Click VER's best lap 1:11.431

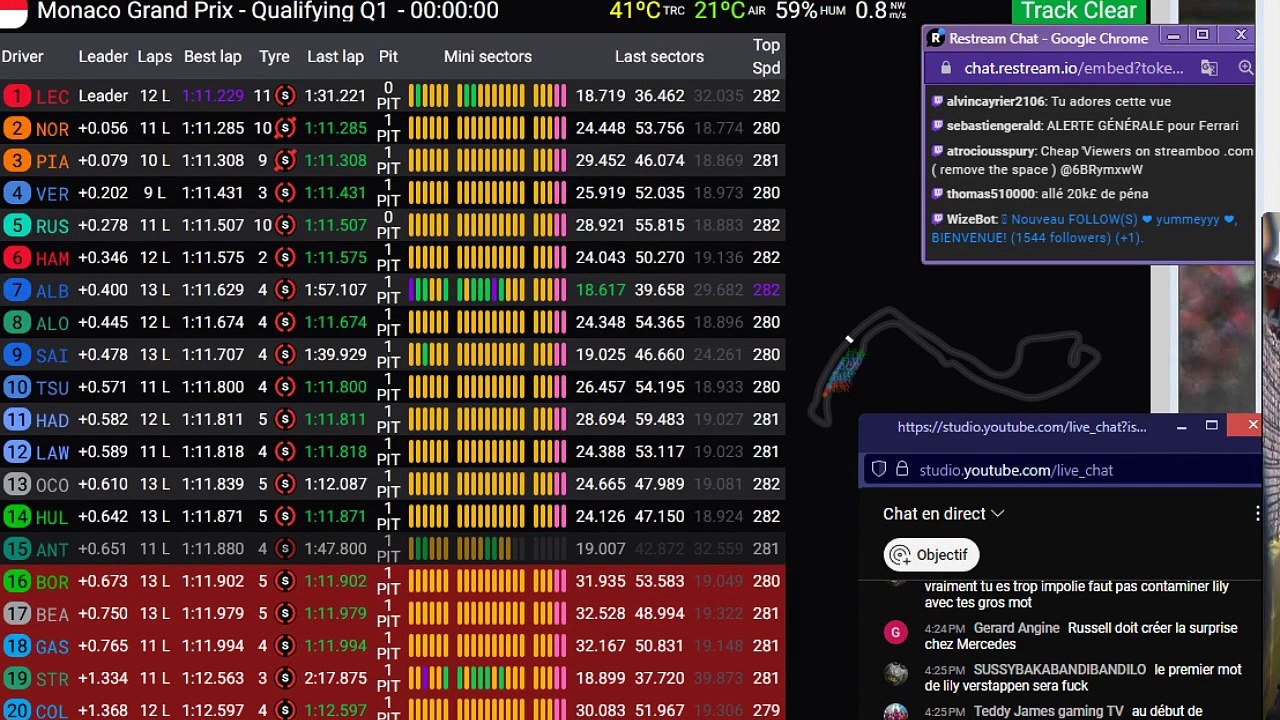(x=213, y=193)
